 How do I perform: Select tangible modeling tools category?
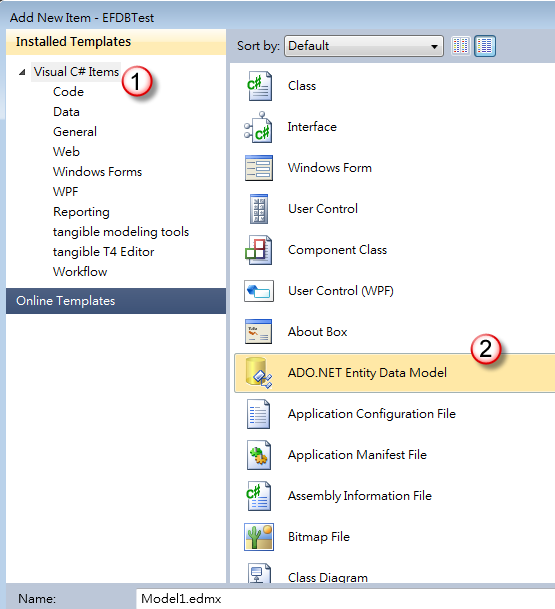click(x=121, y=232)
